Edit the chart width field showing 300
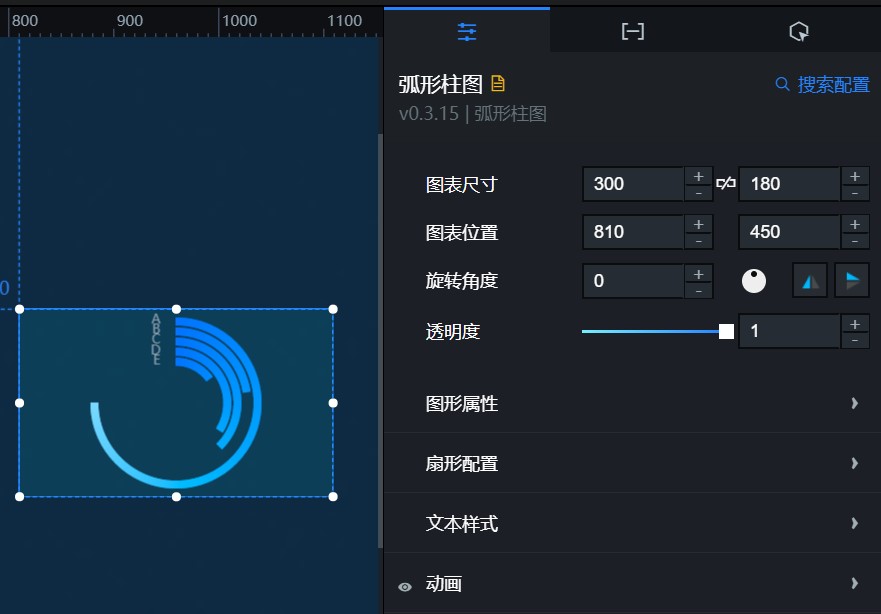 pyautogui.click(x=633, y=184)
